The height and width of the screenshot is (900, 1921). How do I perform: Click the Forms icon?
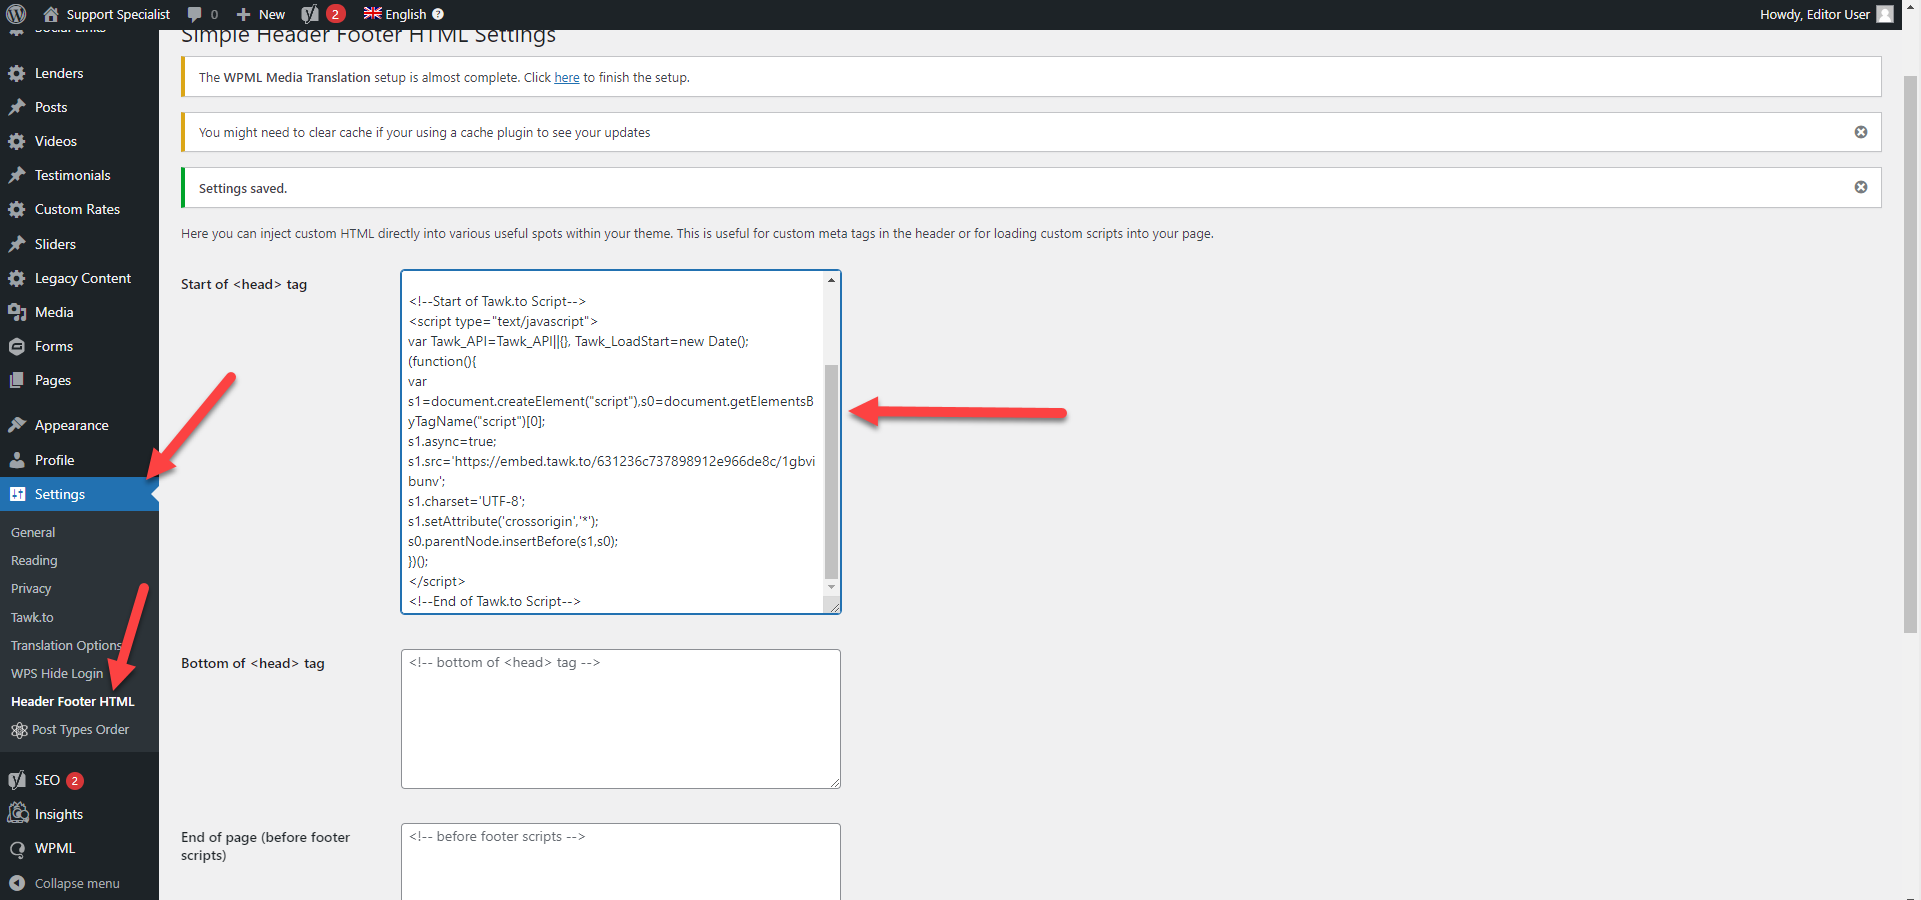tap(17, 346)
